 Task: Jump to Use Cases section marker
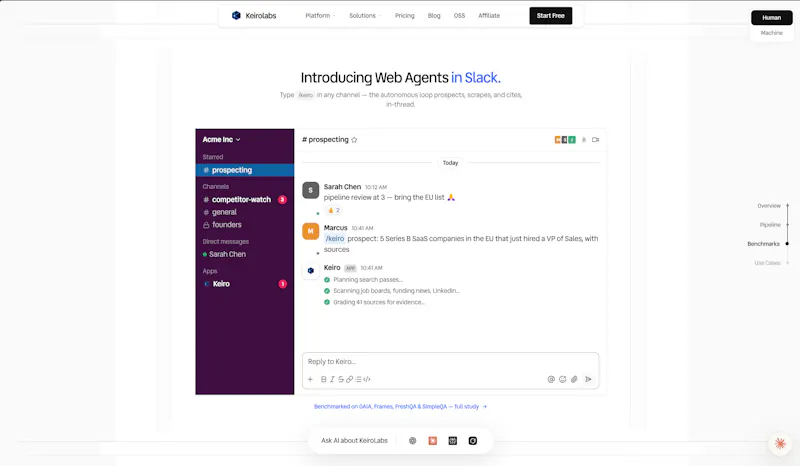(x=771, y=263)
